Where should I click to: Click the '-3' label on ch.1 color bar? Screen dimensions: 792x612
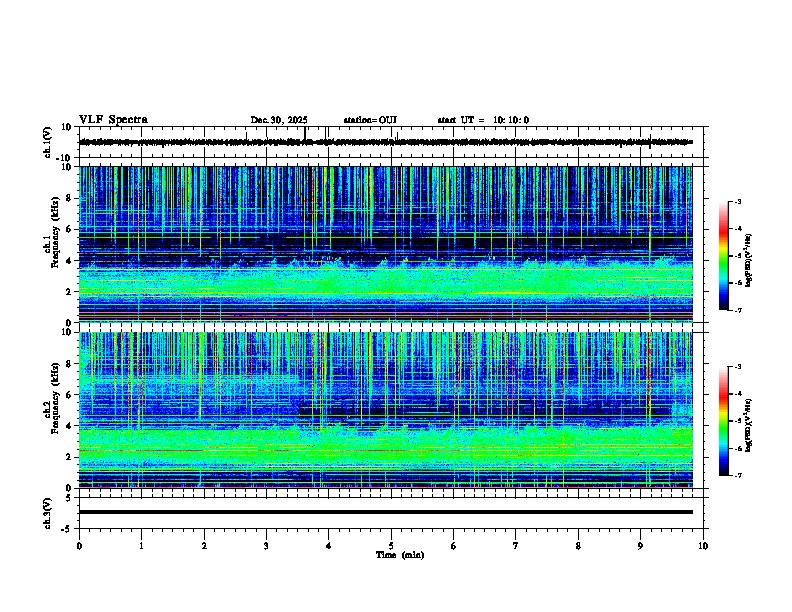point(737,202)
